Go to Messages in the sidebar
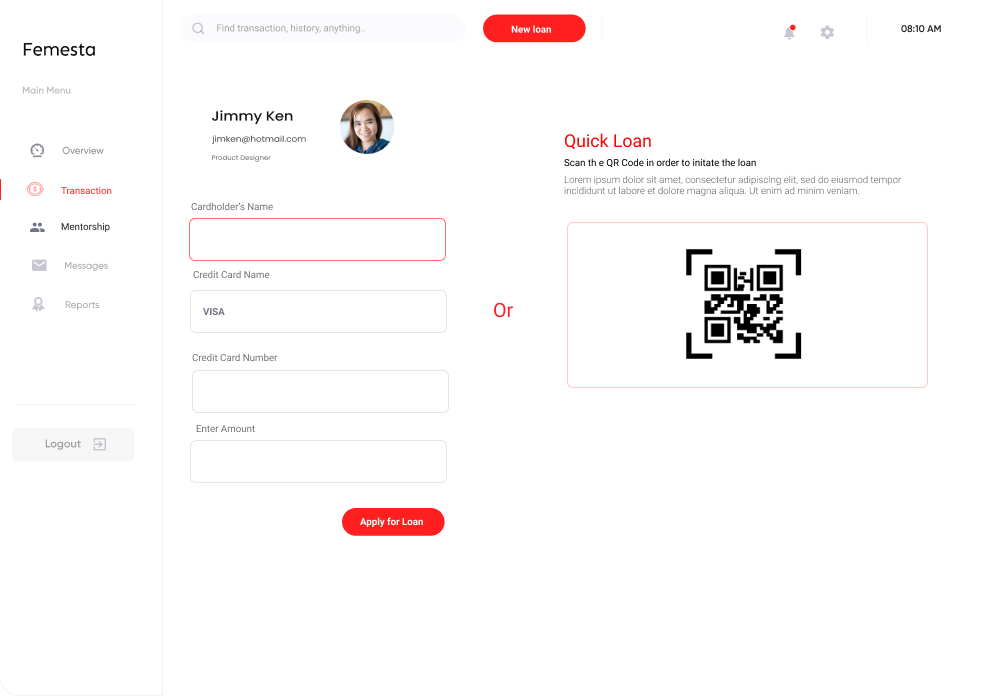The image size is (998, 696). 86,266
